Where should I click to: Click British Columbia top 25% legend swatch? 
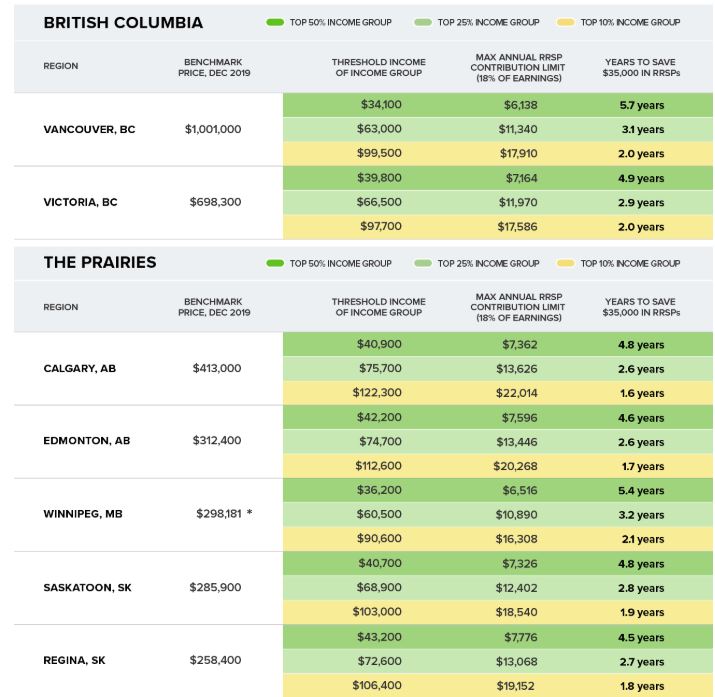pos(423,22)
